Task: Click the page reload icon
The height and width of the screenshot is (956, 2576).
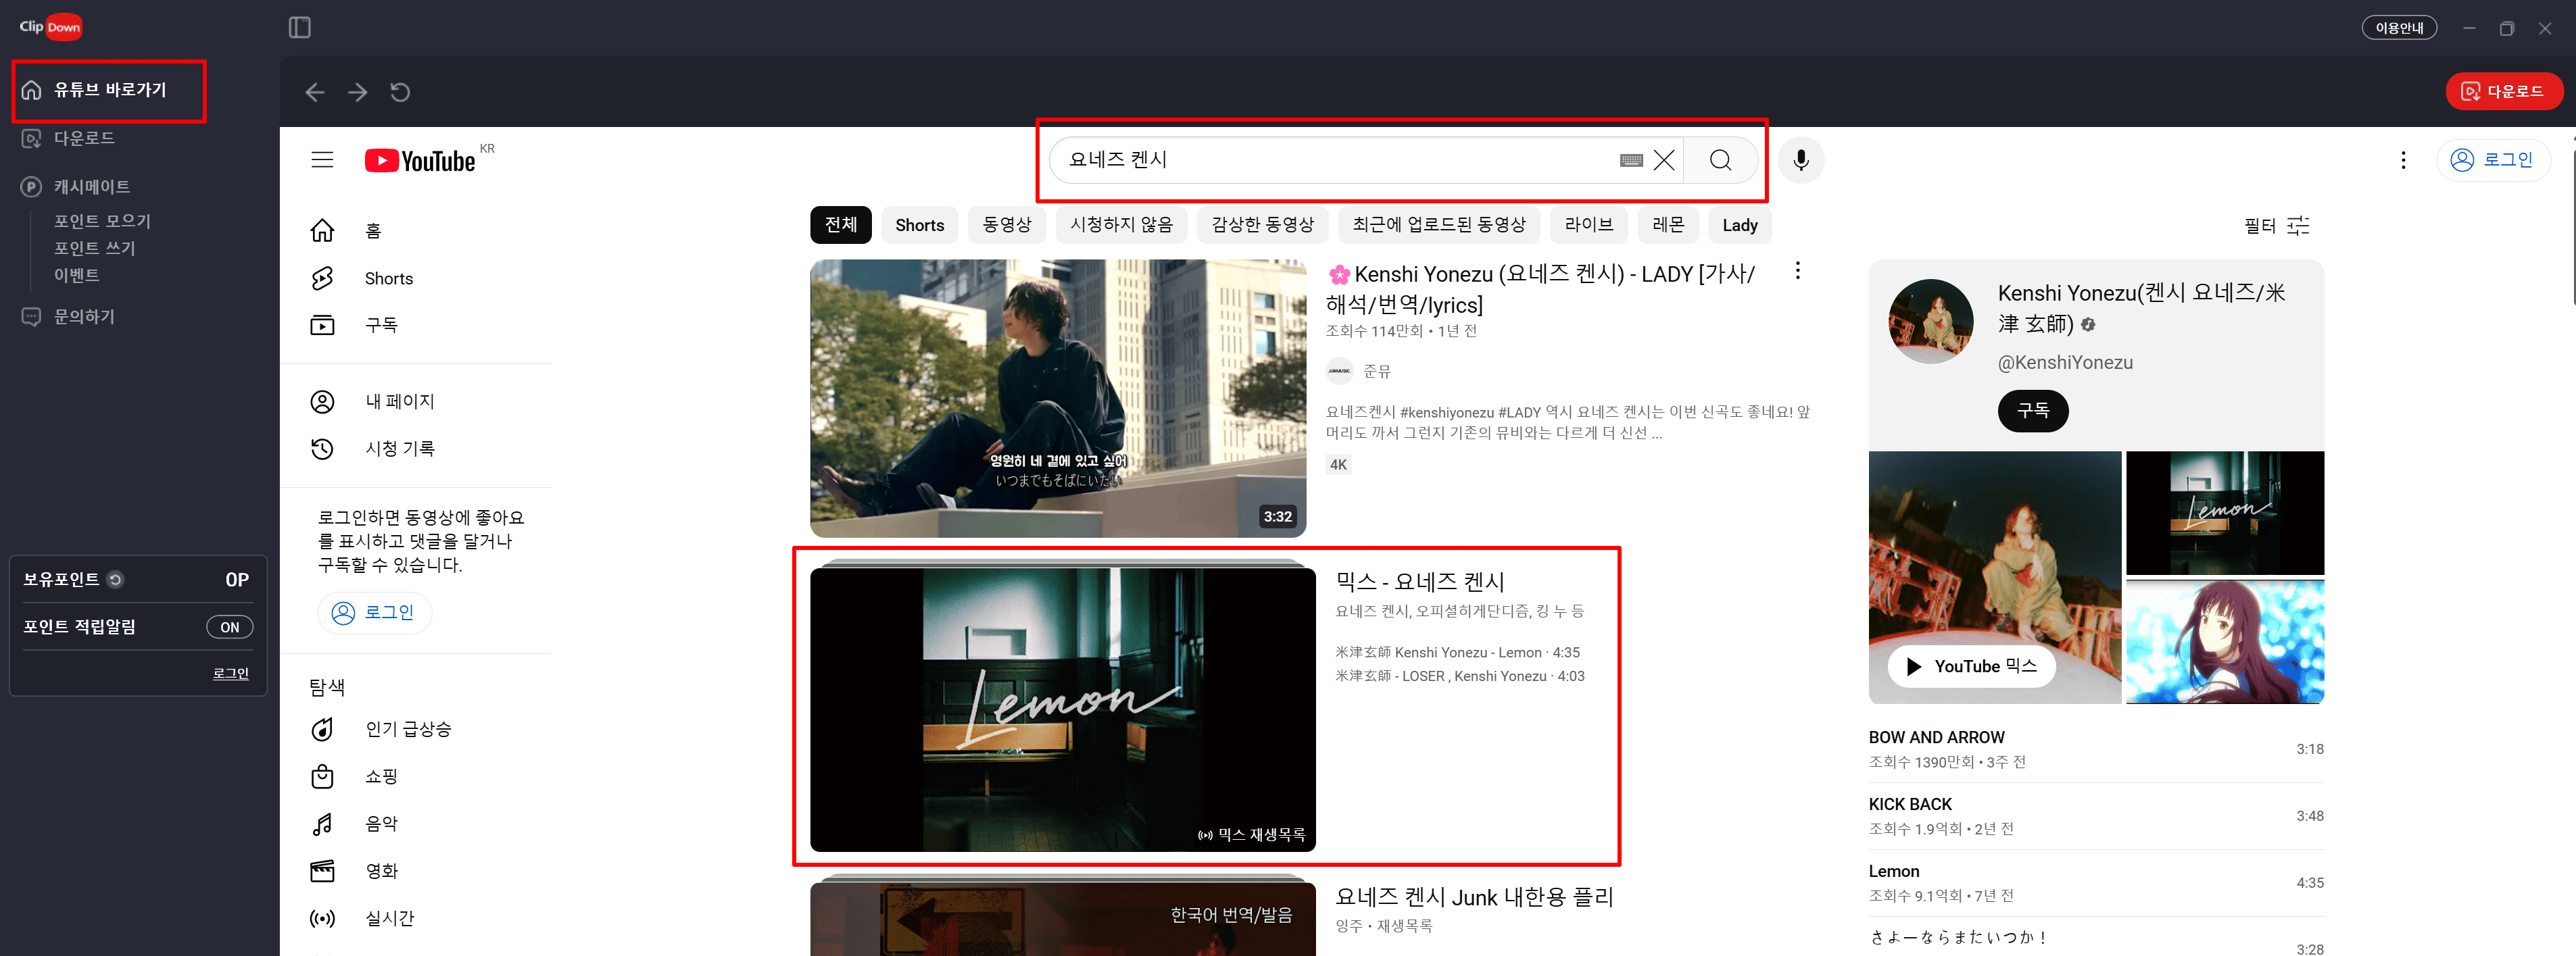Action: pyautogui.click(x=400, y=92)
